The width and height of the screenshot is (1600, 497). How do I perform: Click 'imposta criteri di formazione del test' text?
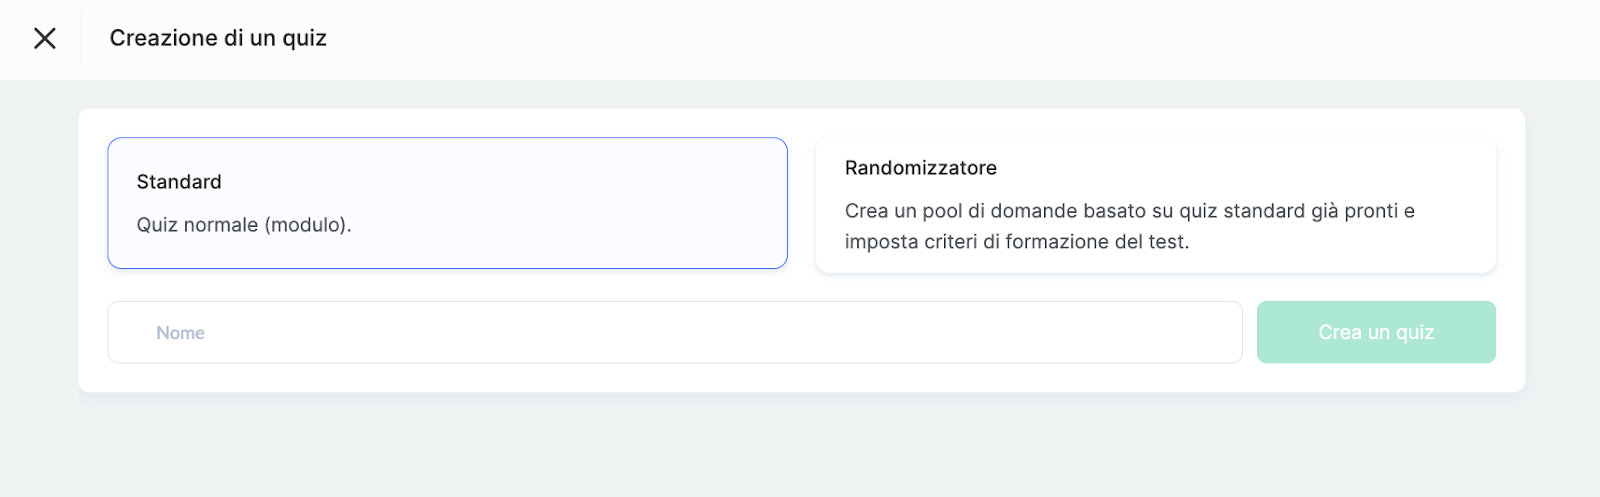(x=1016, y=242)
